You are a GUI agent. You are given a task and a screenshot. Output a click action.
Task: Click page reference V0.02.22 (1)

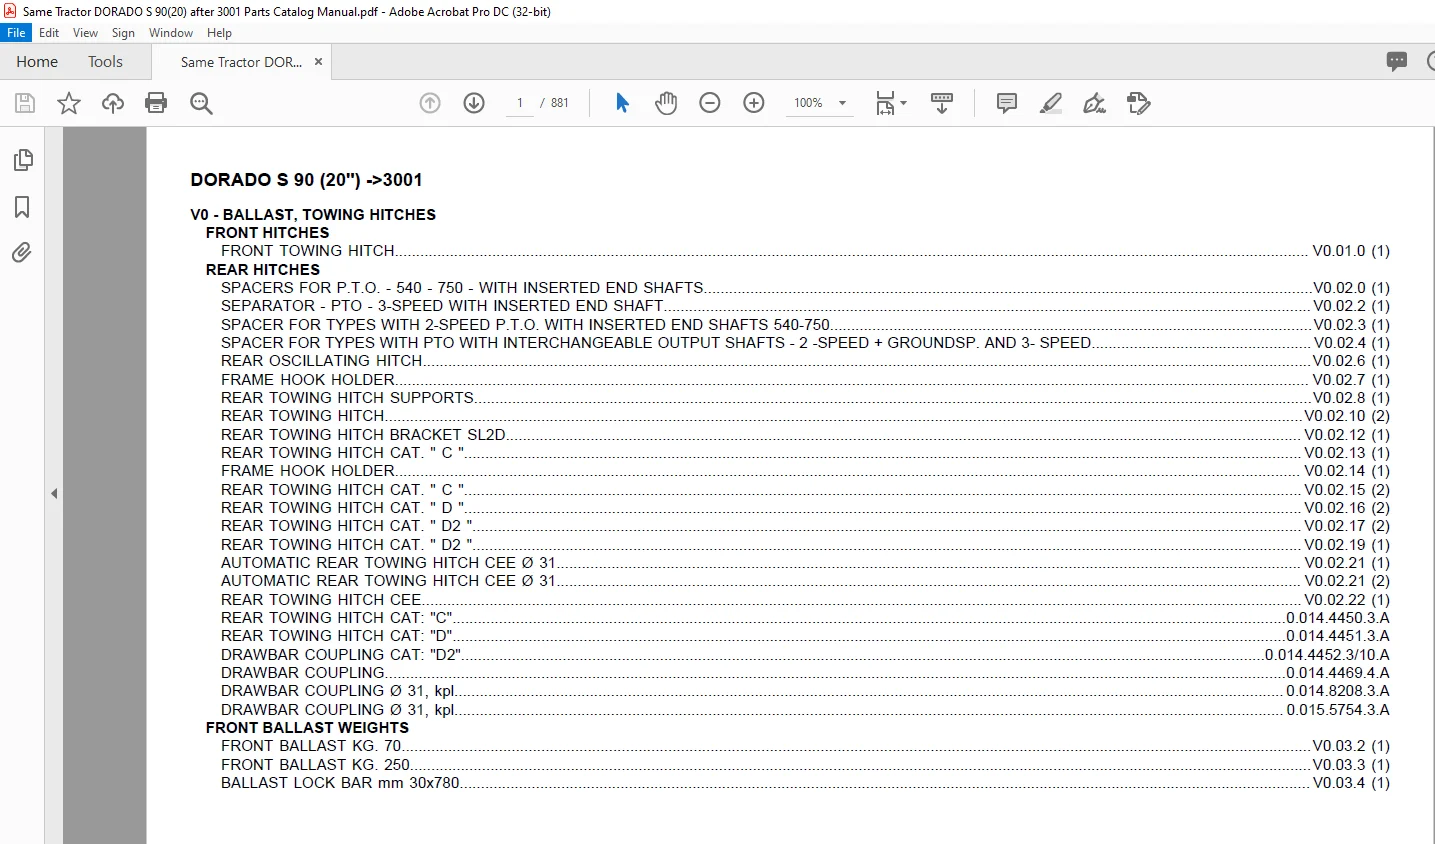[x=1347, y=600]
